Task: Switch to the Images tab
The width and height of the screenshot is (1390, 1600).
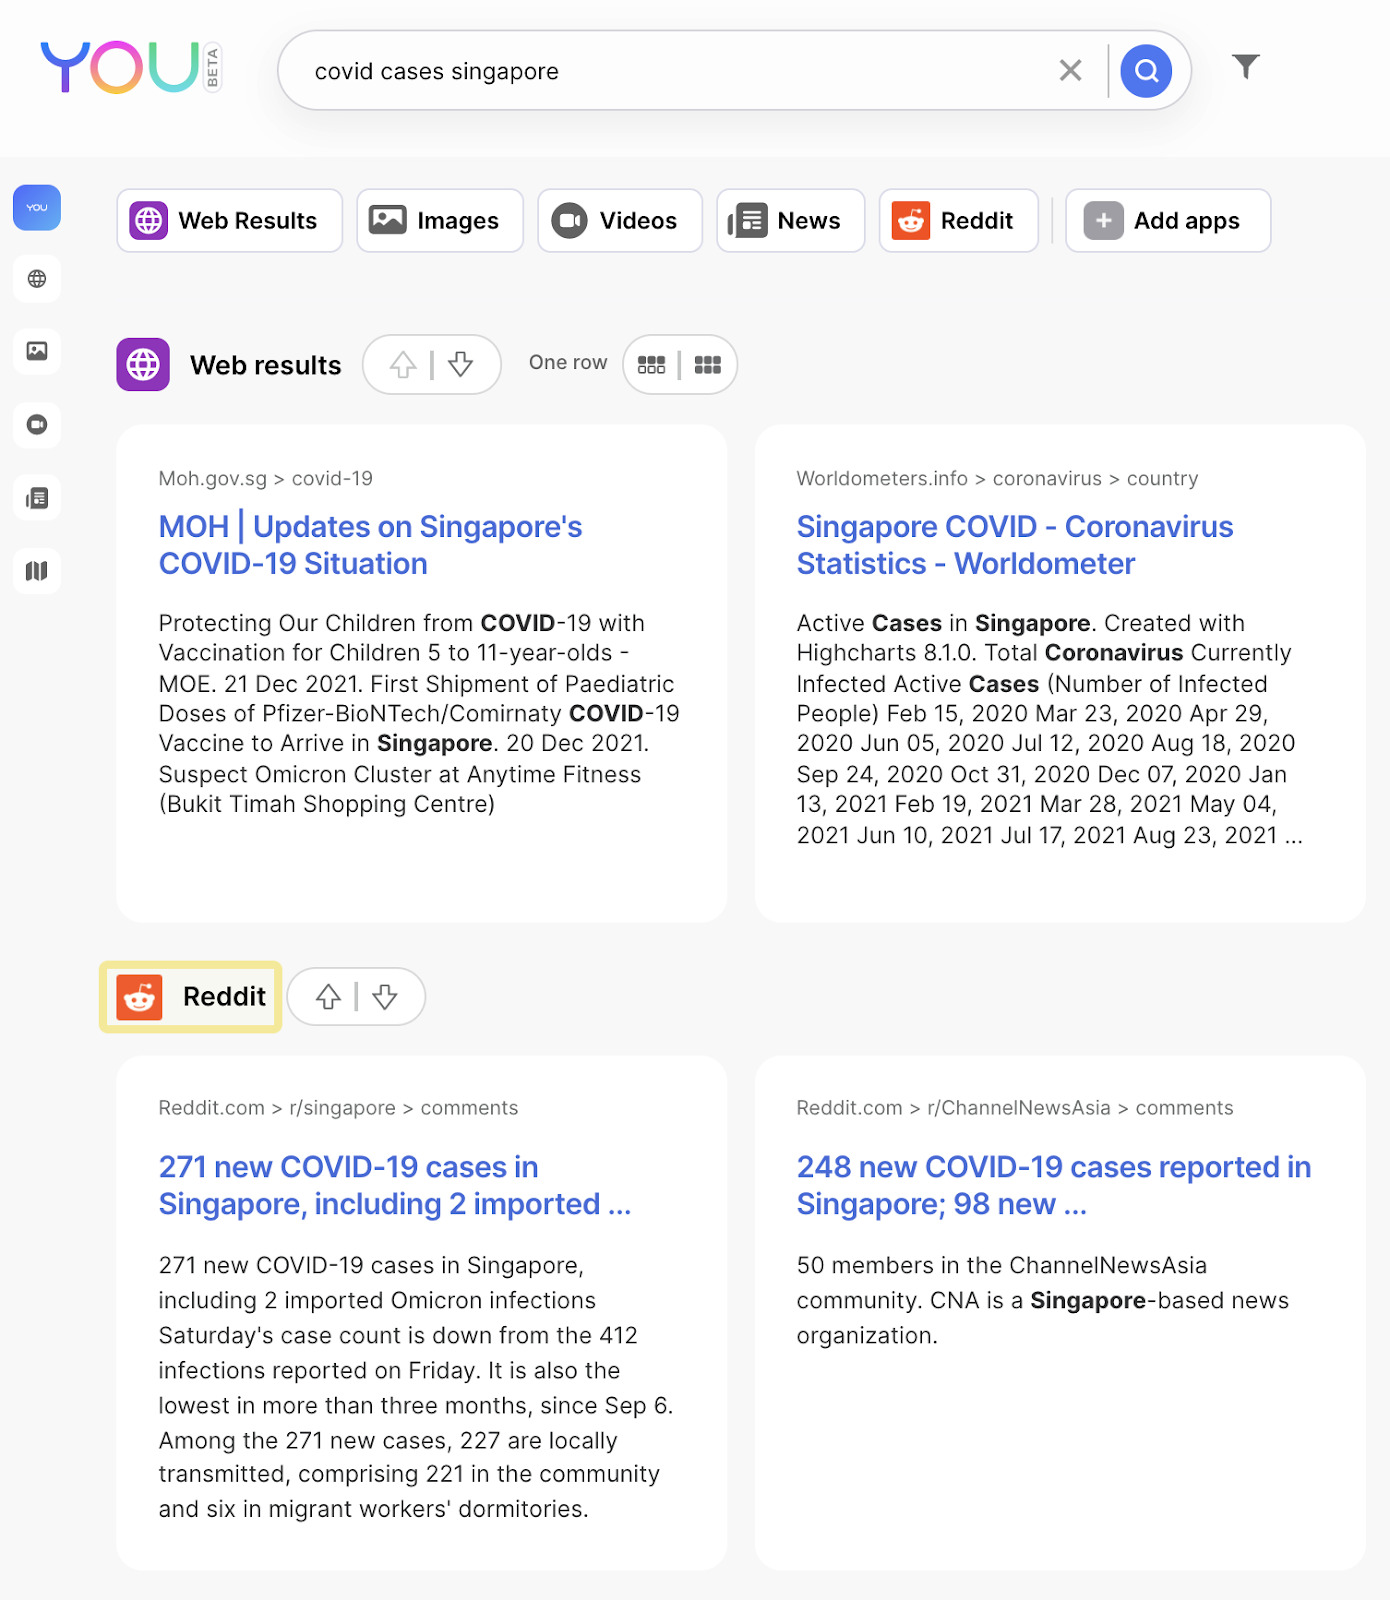Action: pos(440,221)
